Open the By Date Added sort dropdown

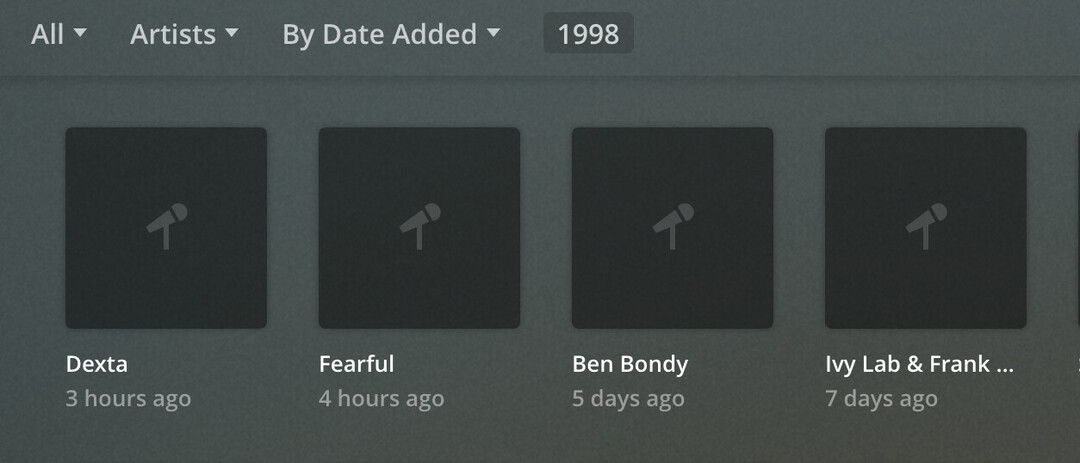pos(390,34)
